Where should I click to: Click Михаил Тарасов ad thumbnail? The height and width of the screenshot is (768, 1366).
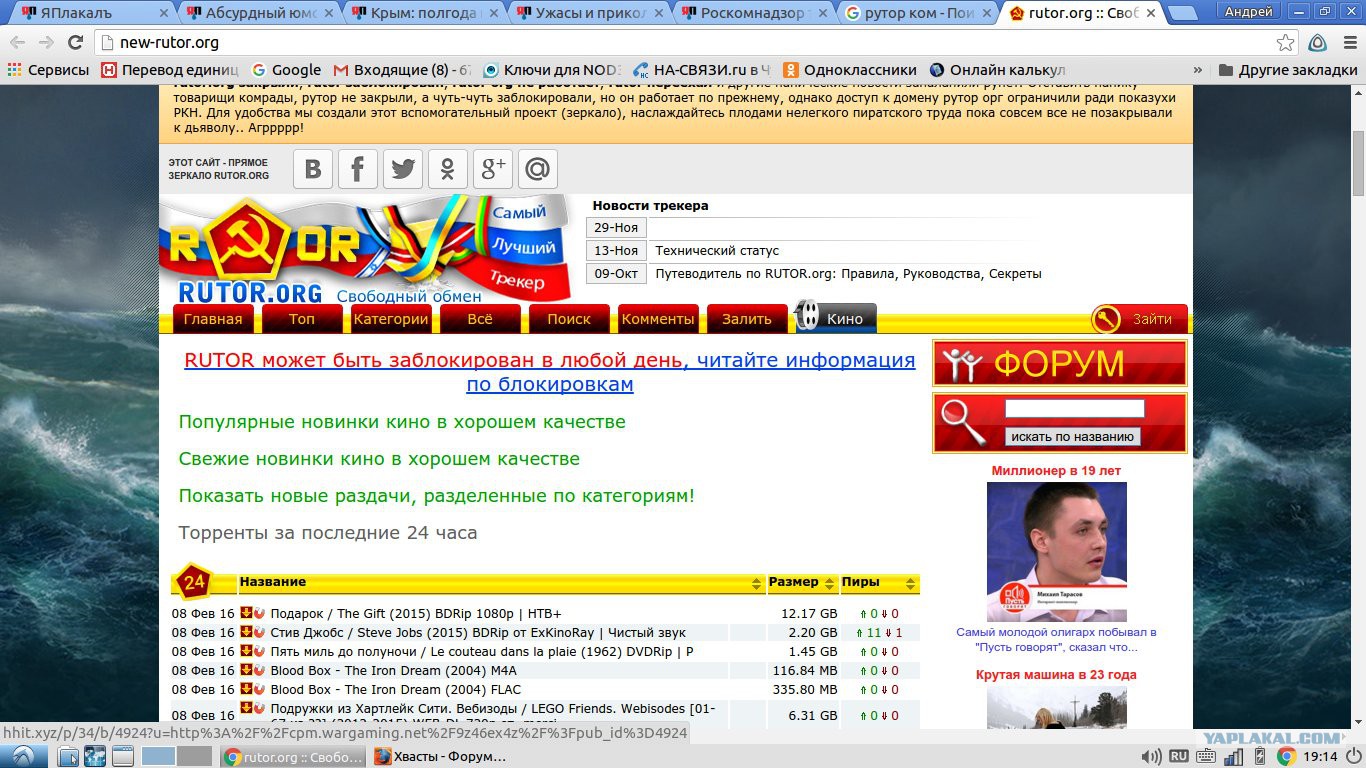1057,552
